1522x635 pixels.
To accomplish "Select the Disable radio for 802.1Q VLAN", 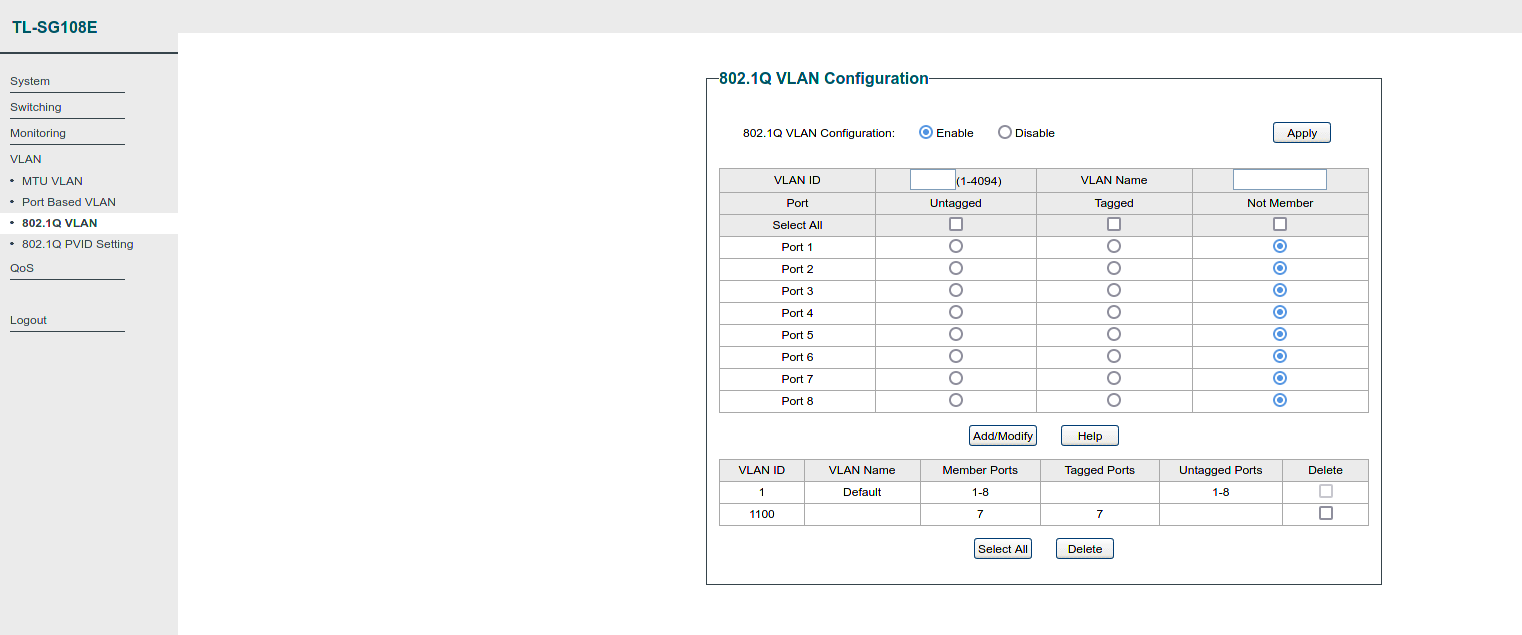I will [1005, 133].
